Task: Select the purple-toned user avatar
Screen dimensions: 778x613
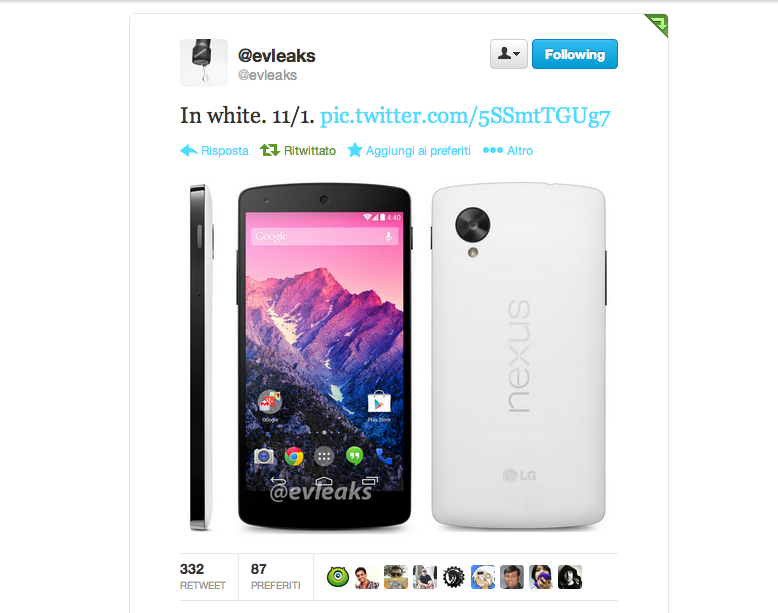Action: (540, 577)
